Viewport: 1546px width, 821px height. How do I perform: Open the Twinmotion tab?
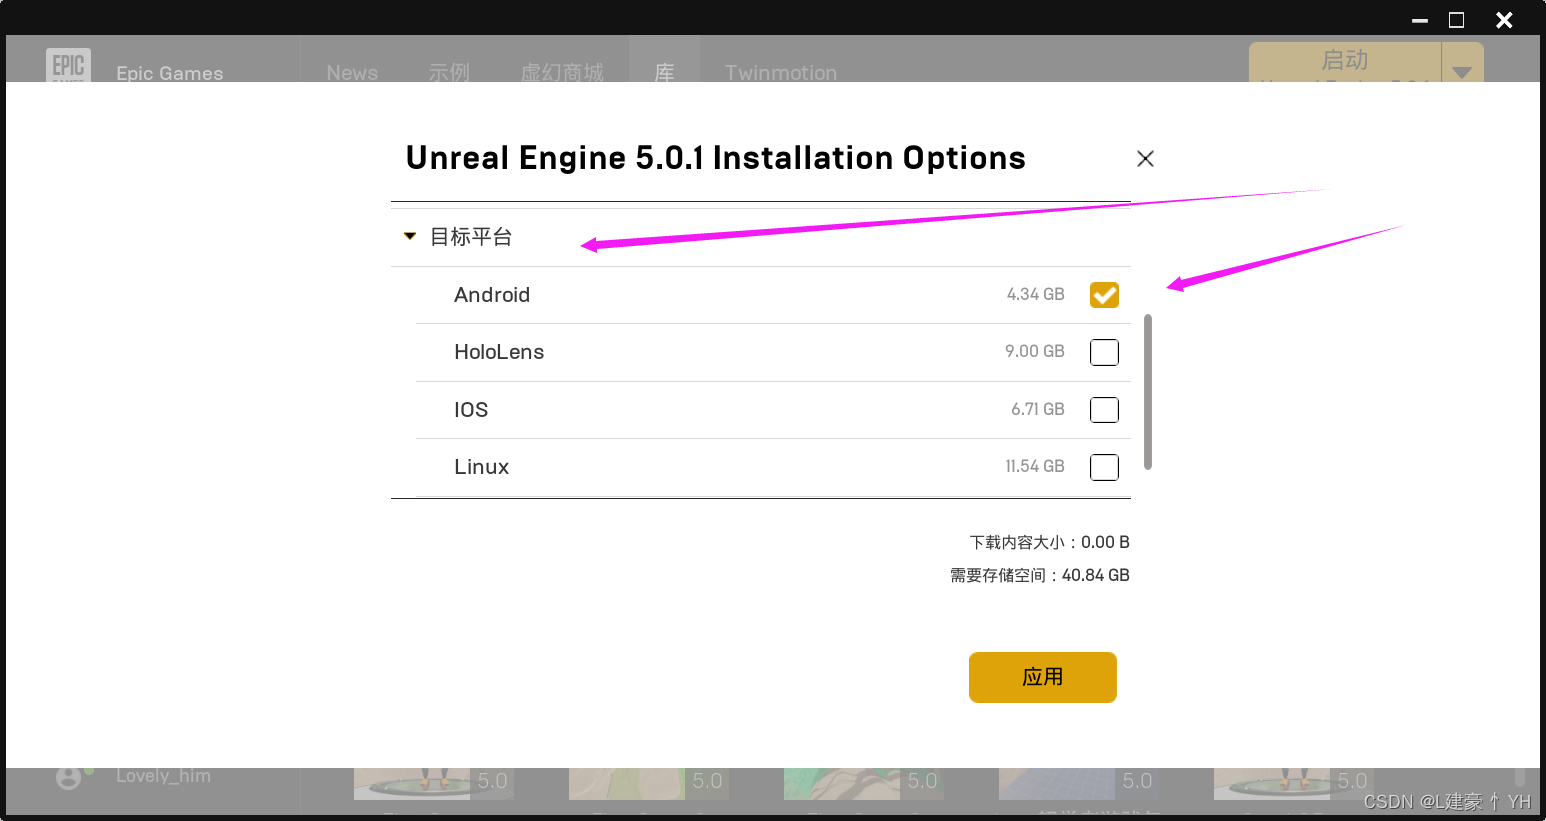781,72
